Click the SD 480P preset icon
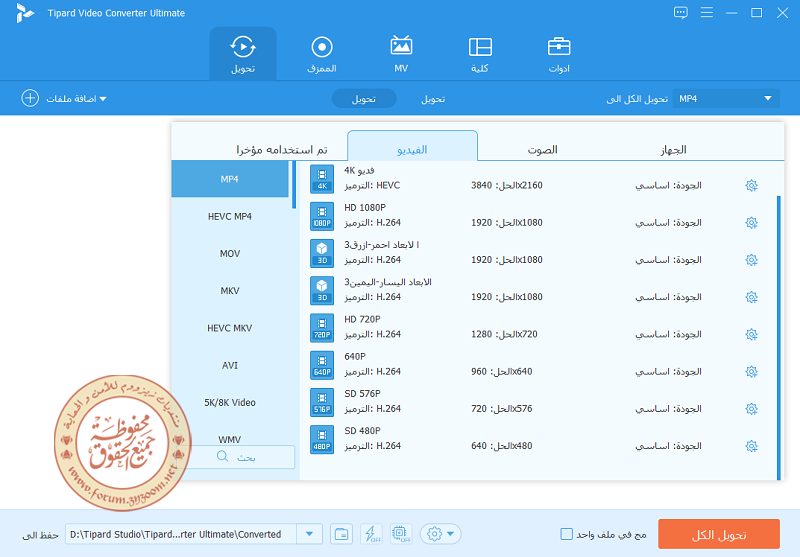Viewport: 800px width, 557px height. 322,440
